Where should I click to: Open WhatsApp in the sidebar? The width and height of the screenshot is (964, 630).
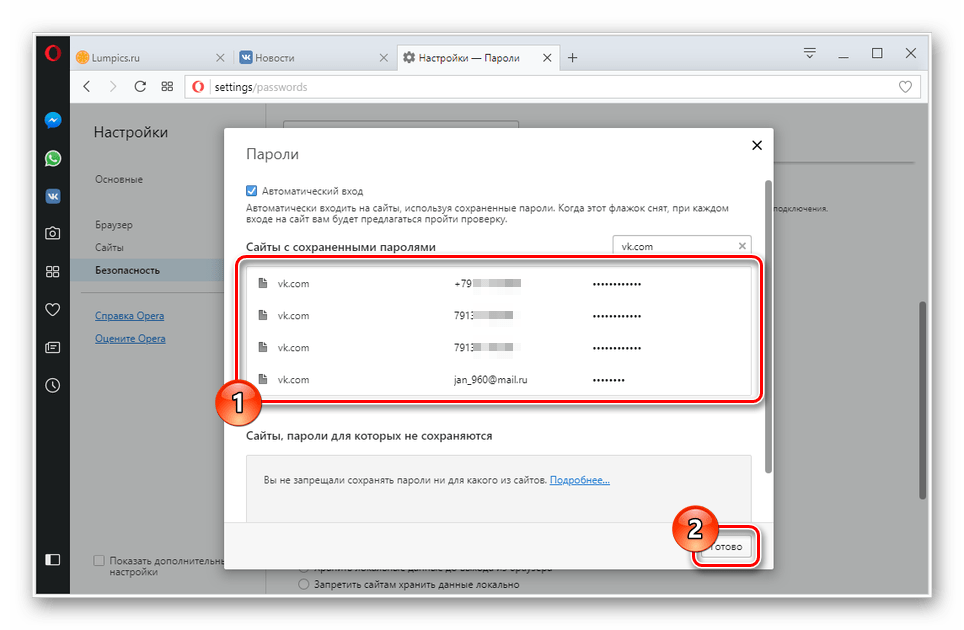click(53, 159)
